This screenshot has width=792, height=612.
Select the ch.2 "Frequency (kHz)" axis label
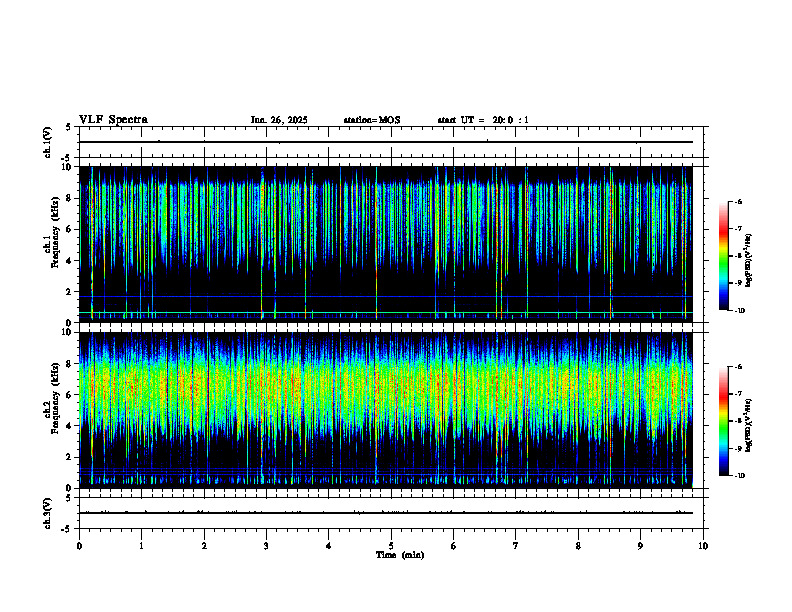click(x=55, y=396)
